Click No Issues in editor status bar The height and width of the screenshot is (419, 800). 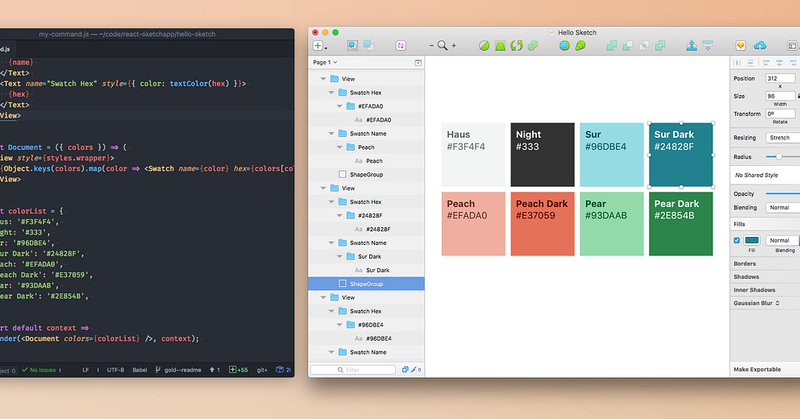pos(39,370)
